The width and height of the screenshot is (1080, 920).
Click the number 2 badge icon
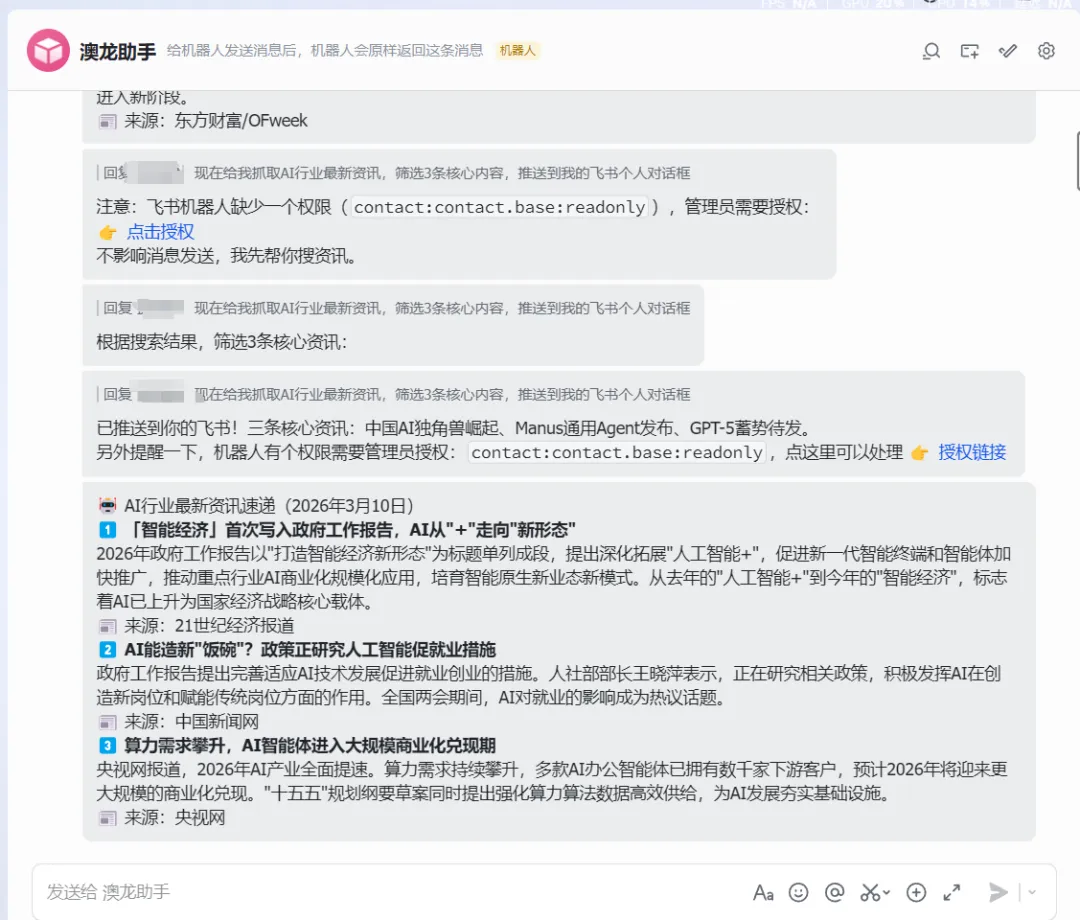(x=108, y=650)
